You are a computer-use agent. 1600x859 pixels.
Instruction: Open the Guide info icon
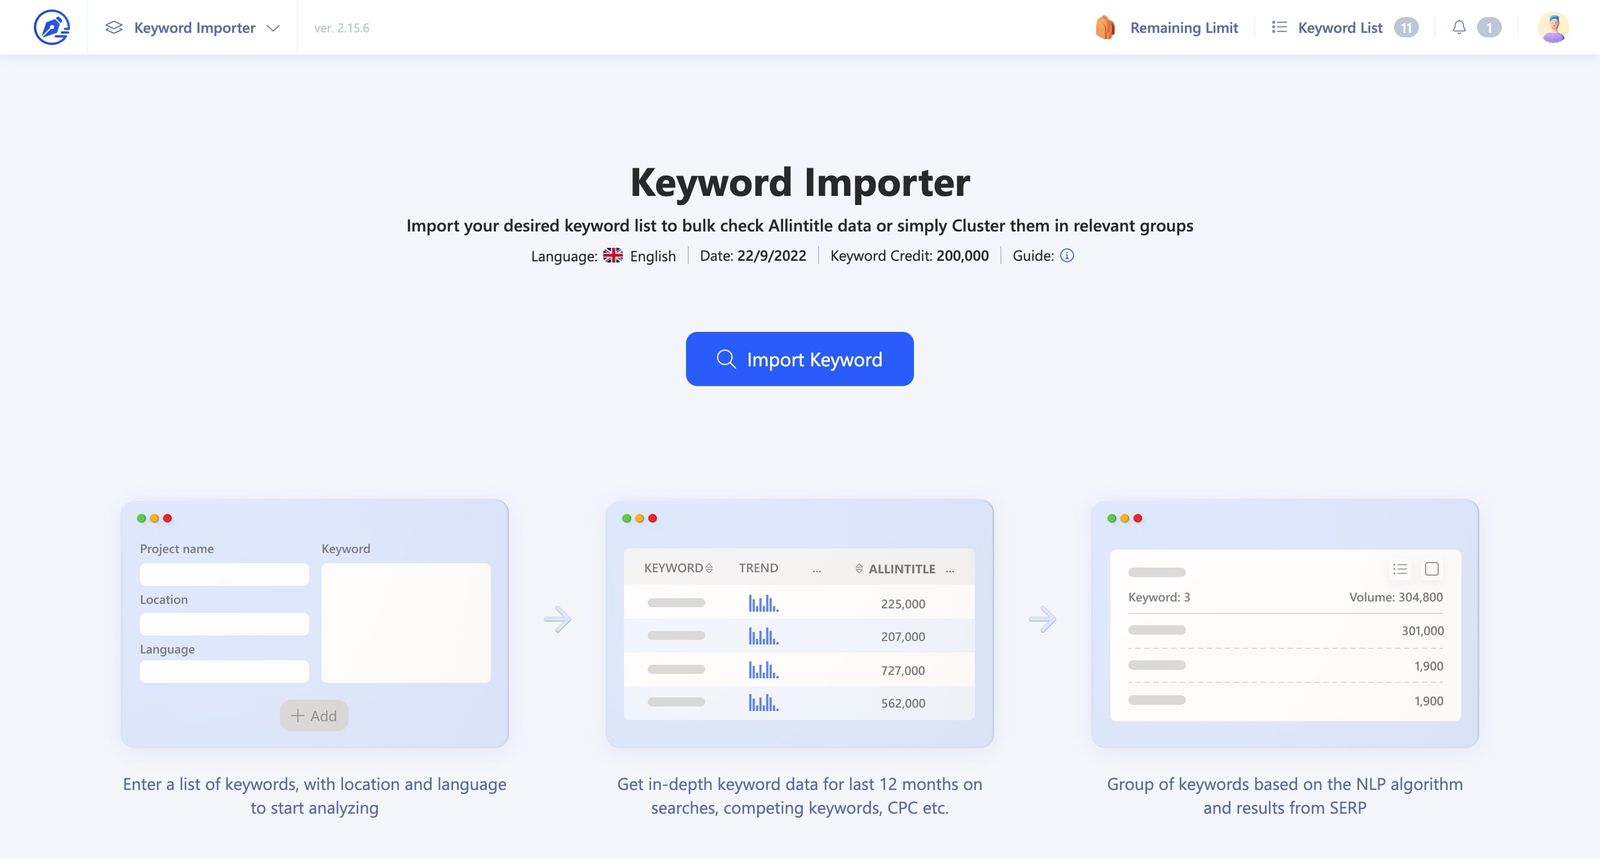(x=1067, y=255)
